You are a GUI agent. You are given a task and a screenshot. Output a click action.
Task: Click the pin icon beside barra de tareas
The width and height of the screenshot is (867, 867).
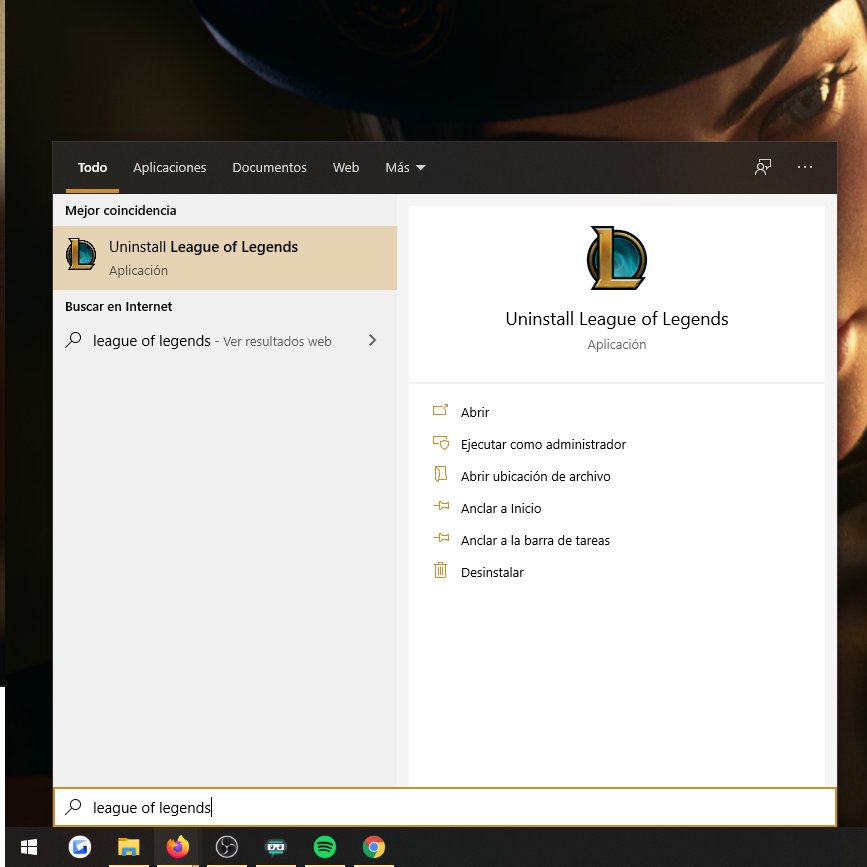pyautogui.click(x=441, y=538)
